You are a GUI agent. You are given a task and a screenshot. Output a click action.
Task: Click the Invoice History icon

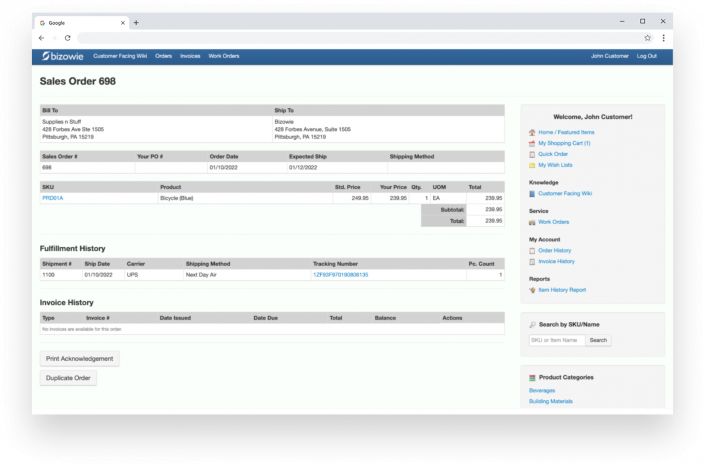coord(532,261)
